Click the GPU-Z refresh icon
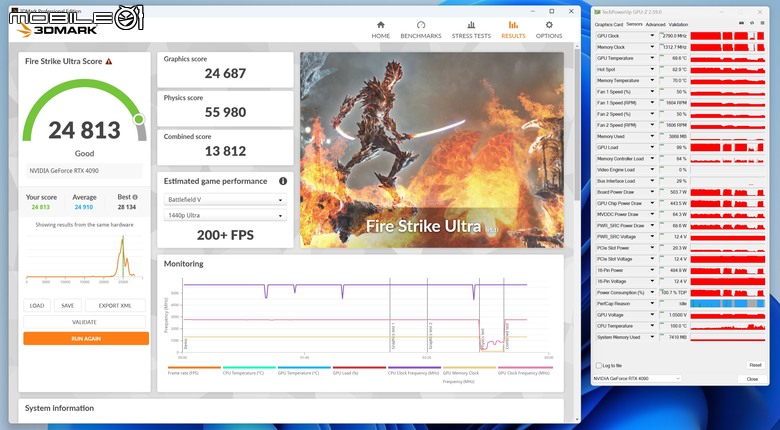This screenshot has height=430, width=780. click(x=752, y=23)
